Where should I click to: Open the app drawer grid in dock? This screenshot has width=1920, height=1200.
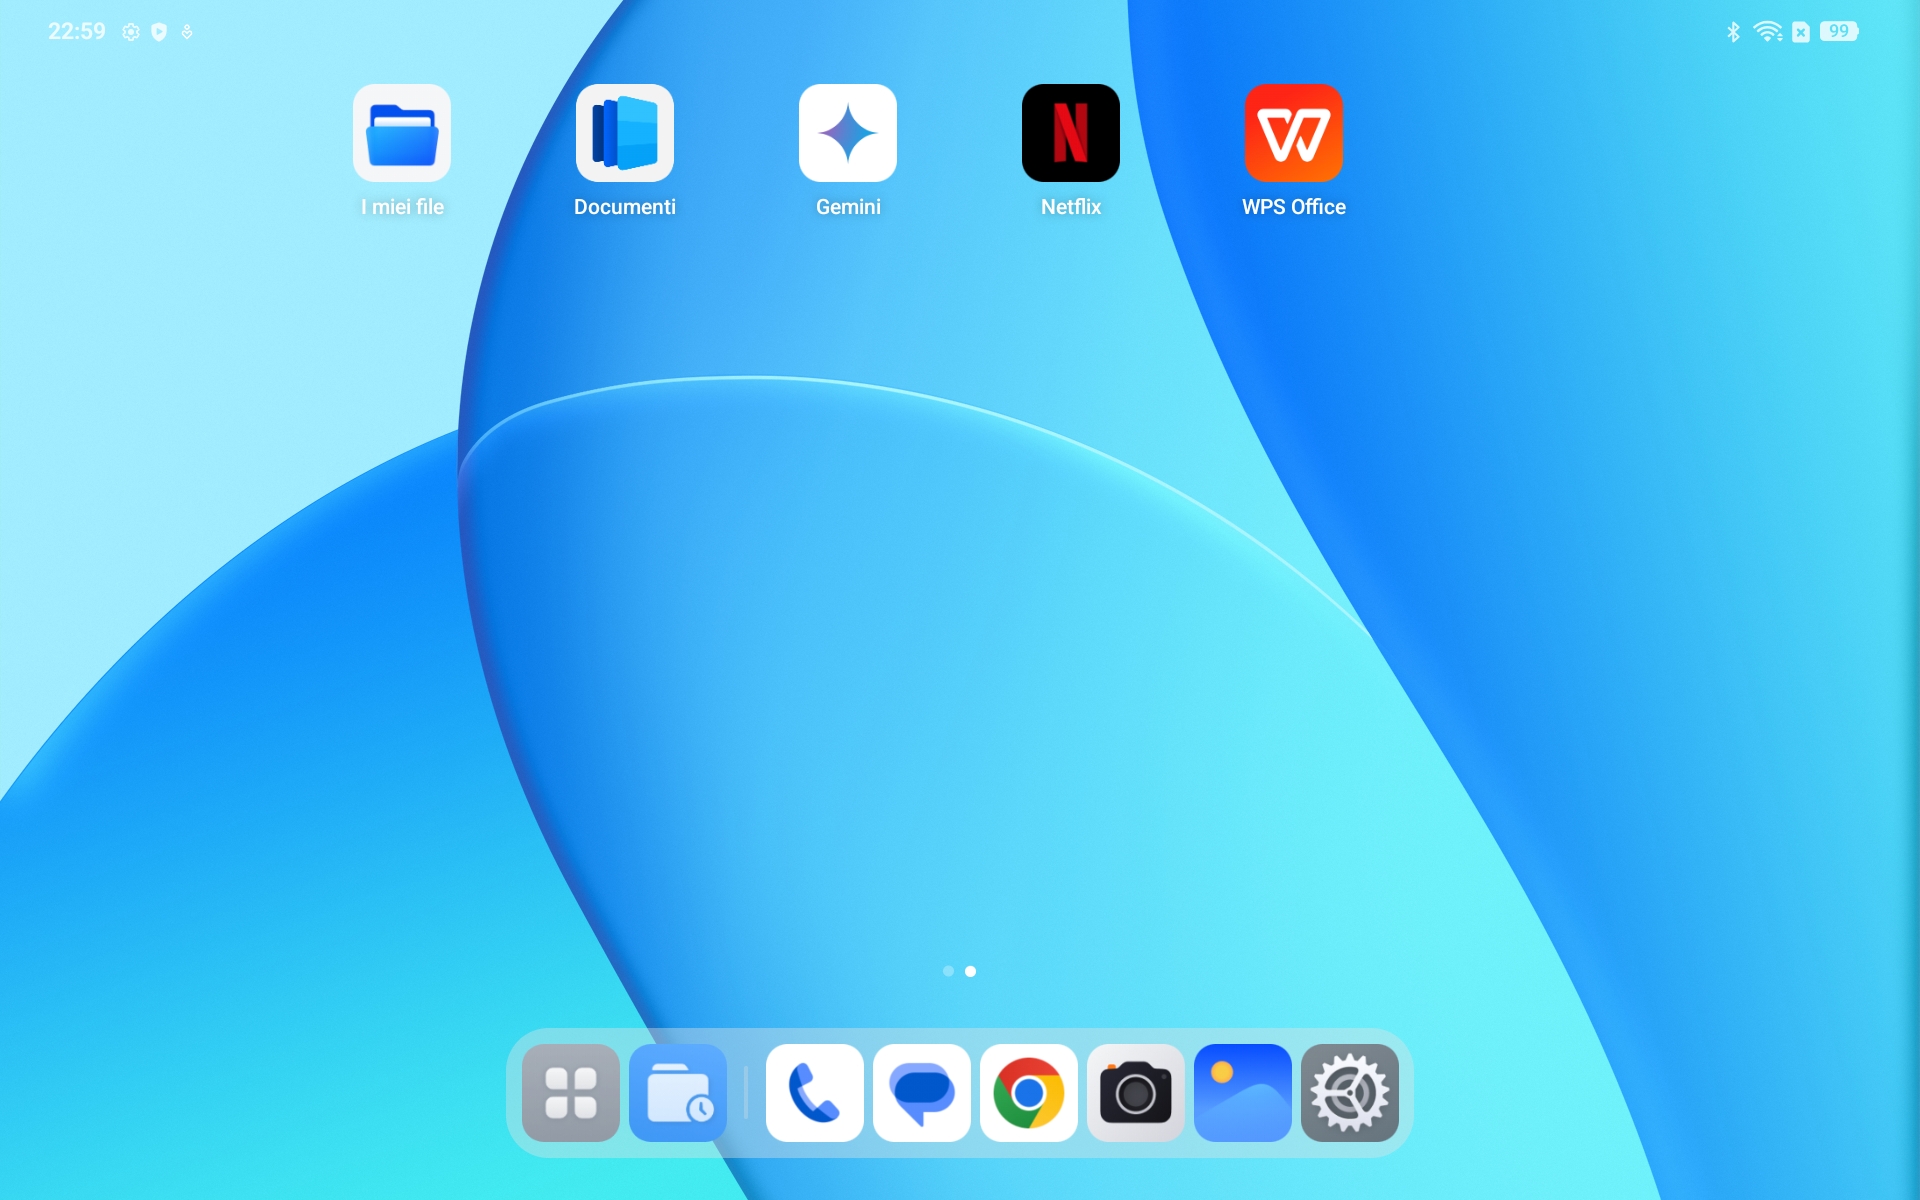[x=571, y=1093]
